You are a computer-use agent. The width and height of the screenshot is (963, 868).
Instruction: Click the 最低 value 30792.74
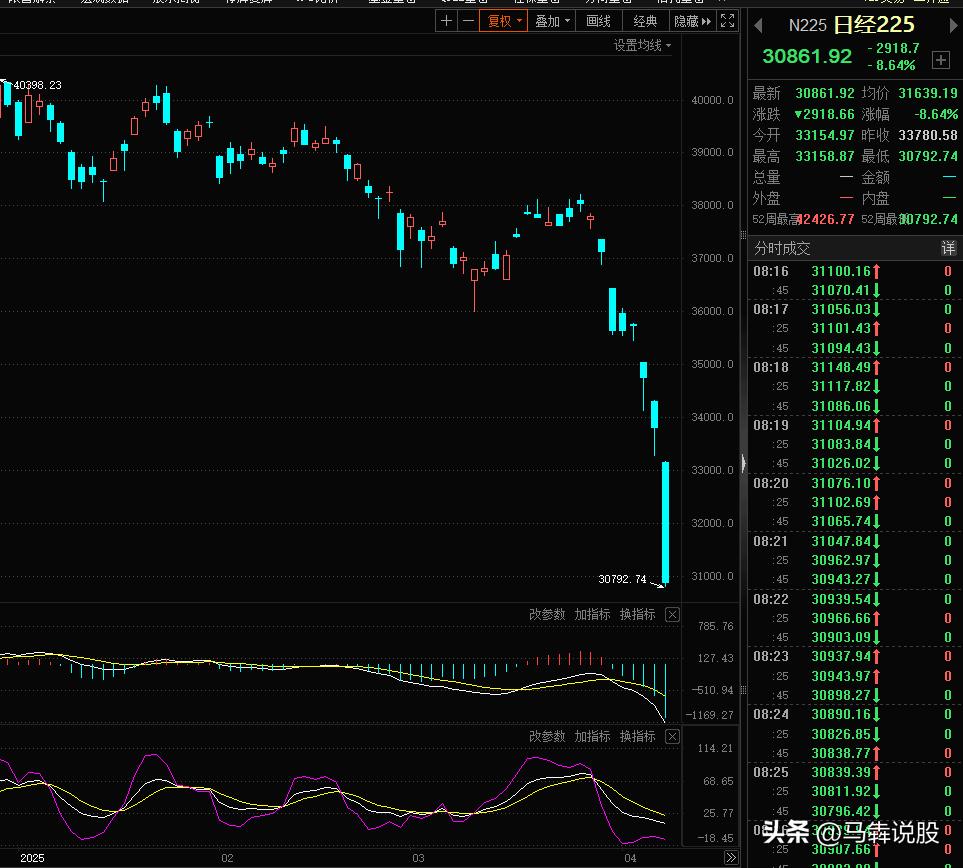[927, 156]
